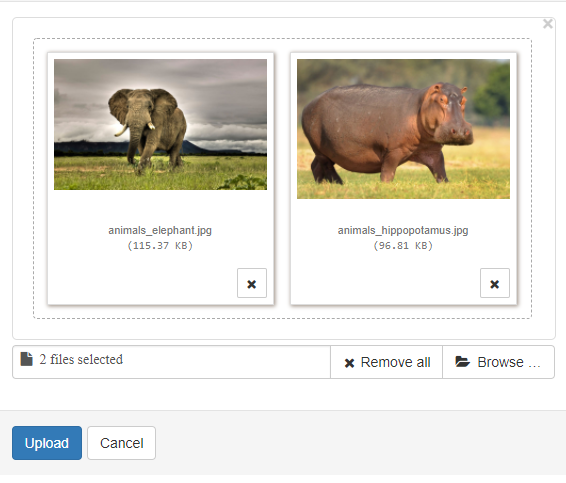Click the 115.37 KB size label
The image size is (566, 483).
coord(160,246)
